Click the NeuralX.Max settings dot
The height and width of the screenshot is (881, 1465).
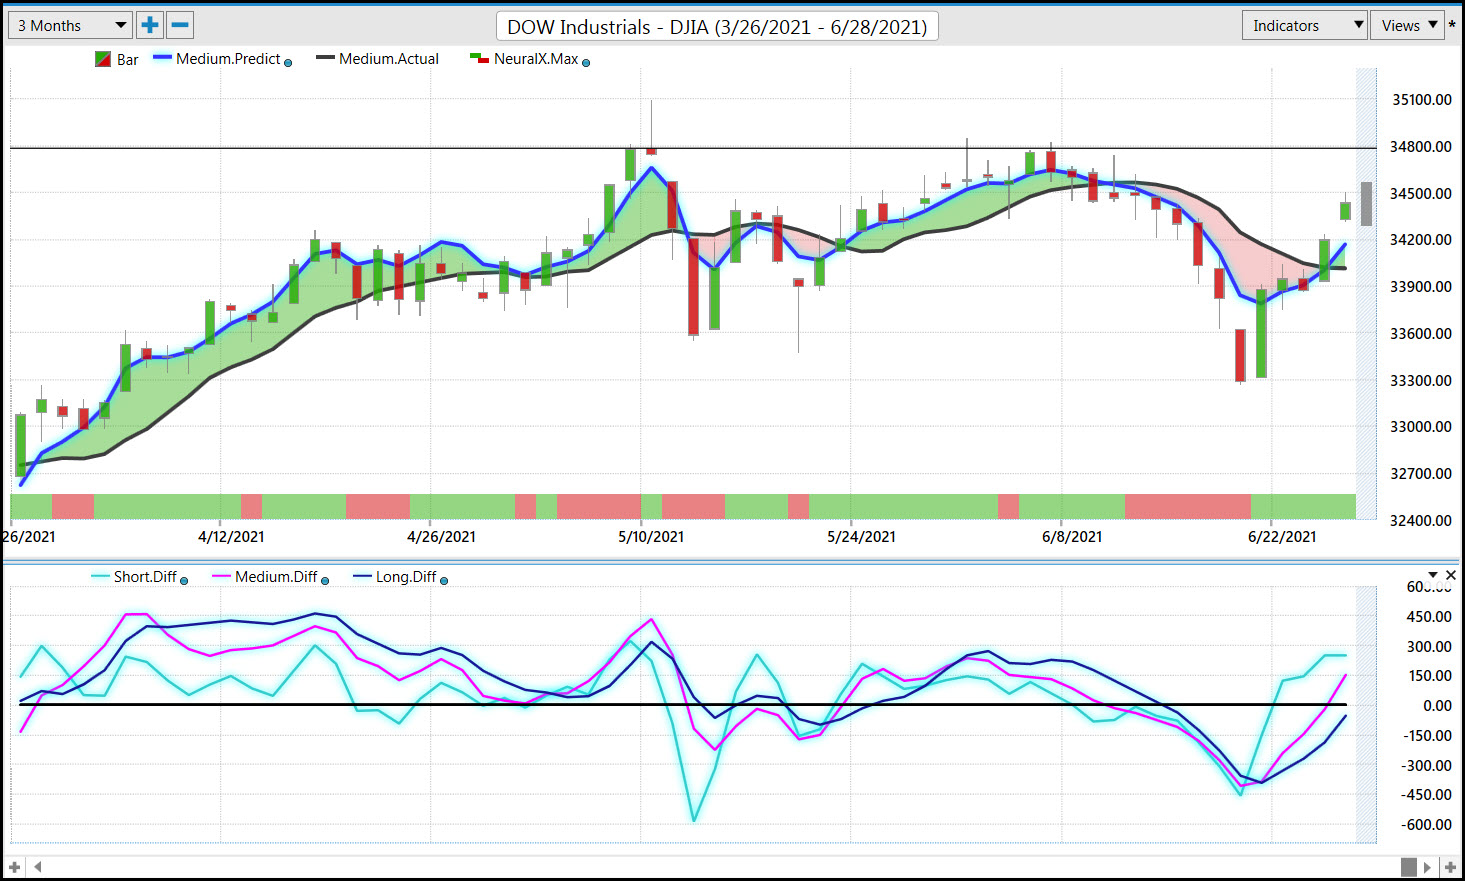(x=586, y=63)
